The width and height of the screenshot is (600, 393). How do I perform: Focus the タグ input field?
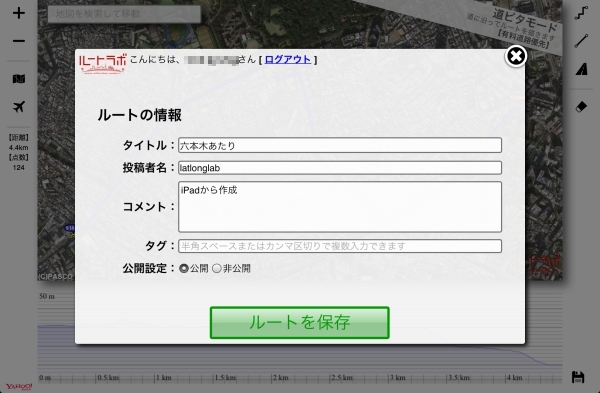point(340,246)
